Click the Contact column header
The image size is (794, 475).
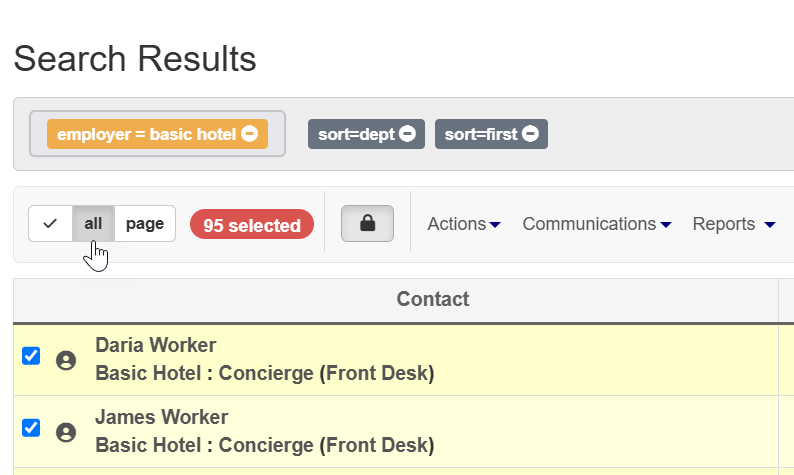click(432, 299)
